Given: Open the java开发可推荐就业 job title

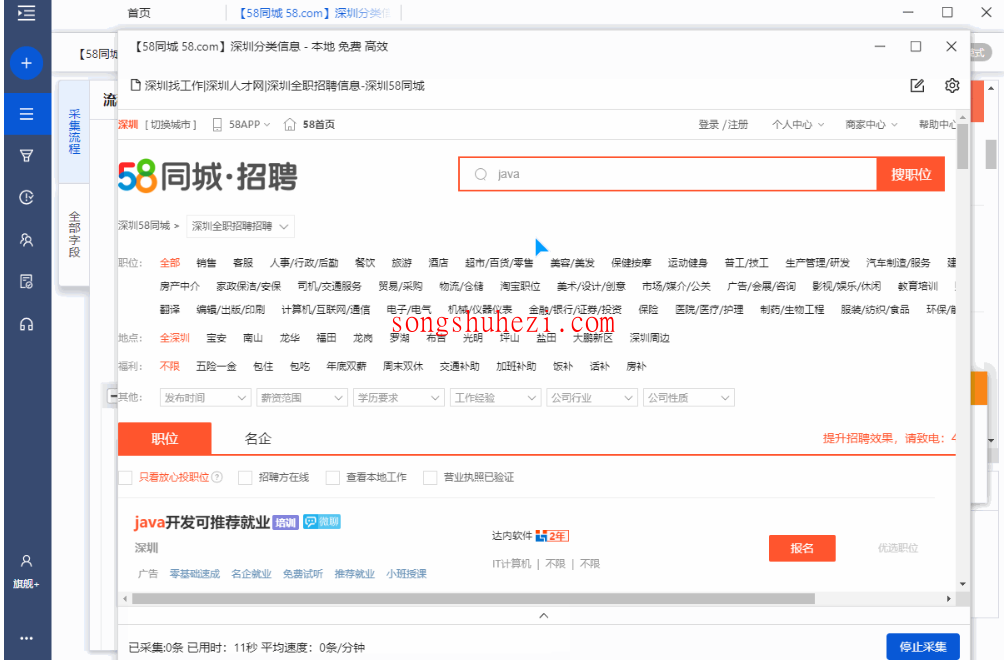Looking at the screenshot, I should (x=202, y=523).
